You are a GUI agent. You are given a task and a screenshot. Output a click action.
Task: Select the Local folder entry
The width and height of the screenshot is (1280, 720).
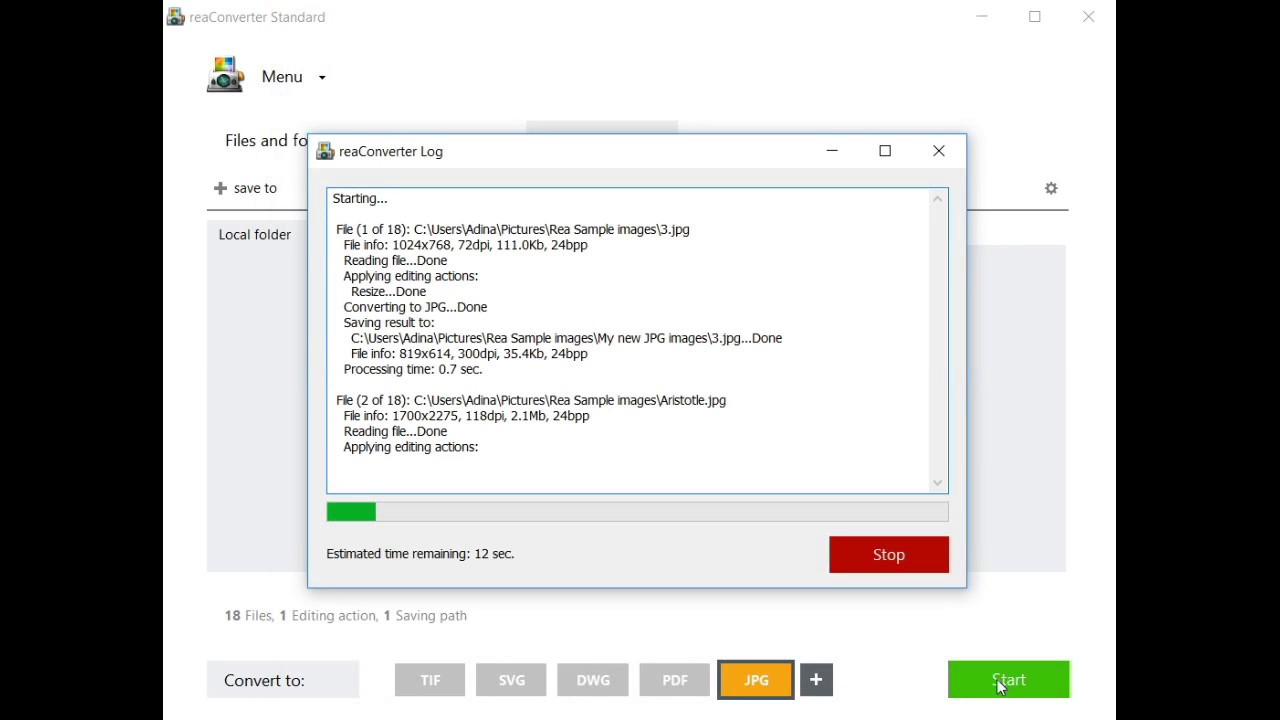(255, 234)
